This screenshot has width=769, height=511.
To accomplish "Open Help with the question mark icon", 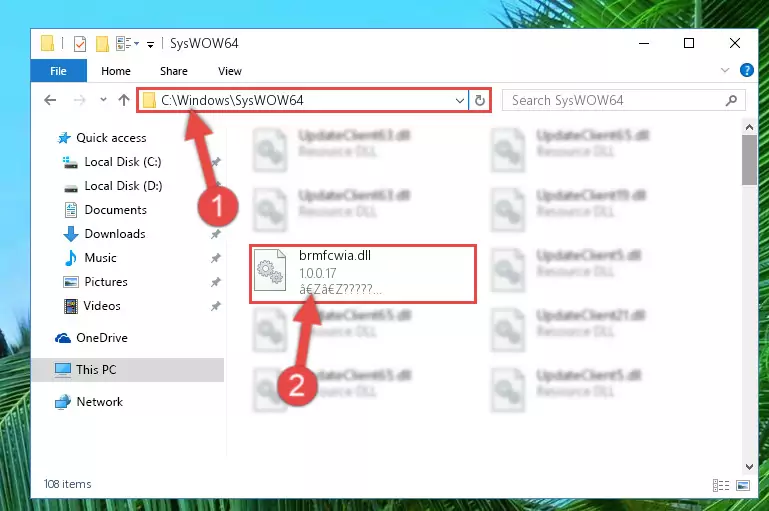I will tap(746, 70).
